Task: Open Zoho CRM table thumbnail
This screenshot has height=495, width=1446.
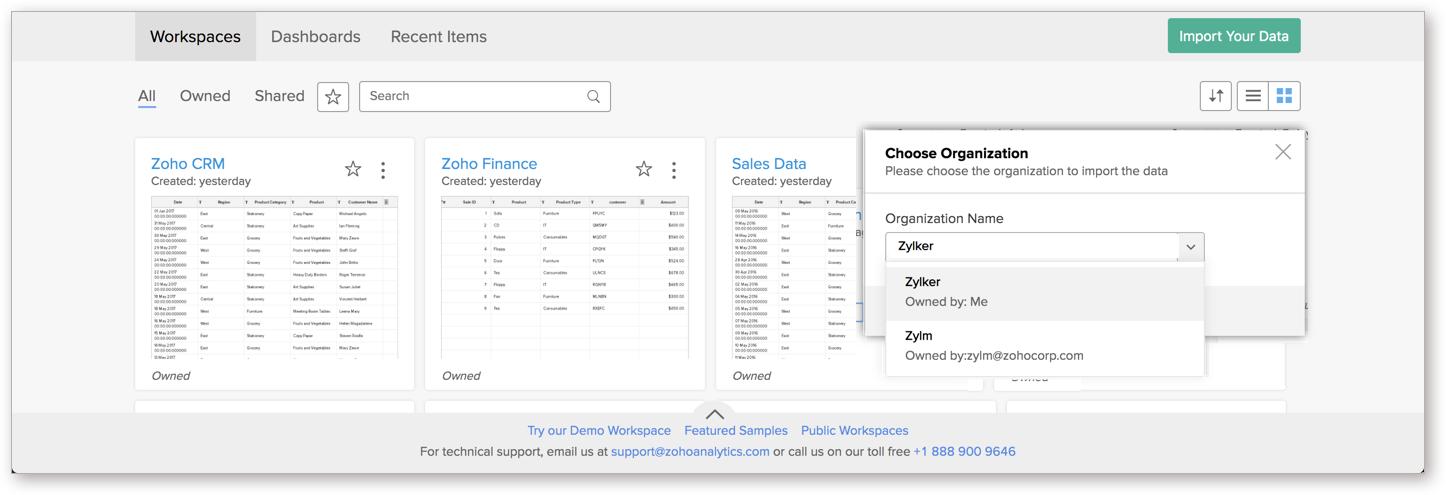Action: (x=274, y=277)
